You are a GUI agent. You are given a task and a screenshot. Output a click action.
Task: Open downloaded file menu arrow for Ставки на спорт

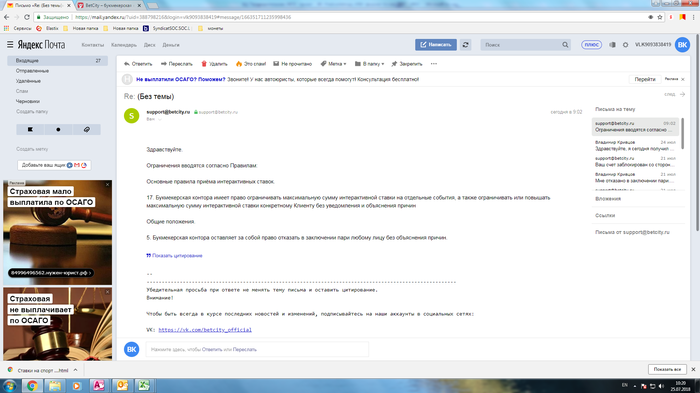pos(75,370)
